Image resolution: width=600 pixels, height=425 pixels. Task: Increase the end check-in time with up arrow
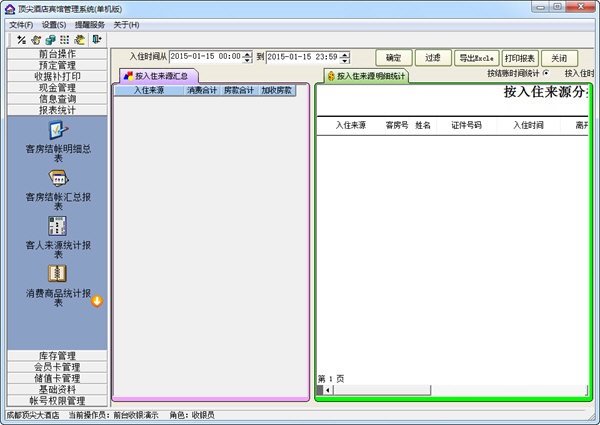click(345, 54)
